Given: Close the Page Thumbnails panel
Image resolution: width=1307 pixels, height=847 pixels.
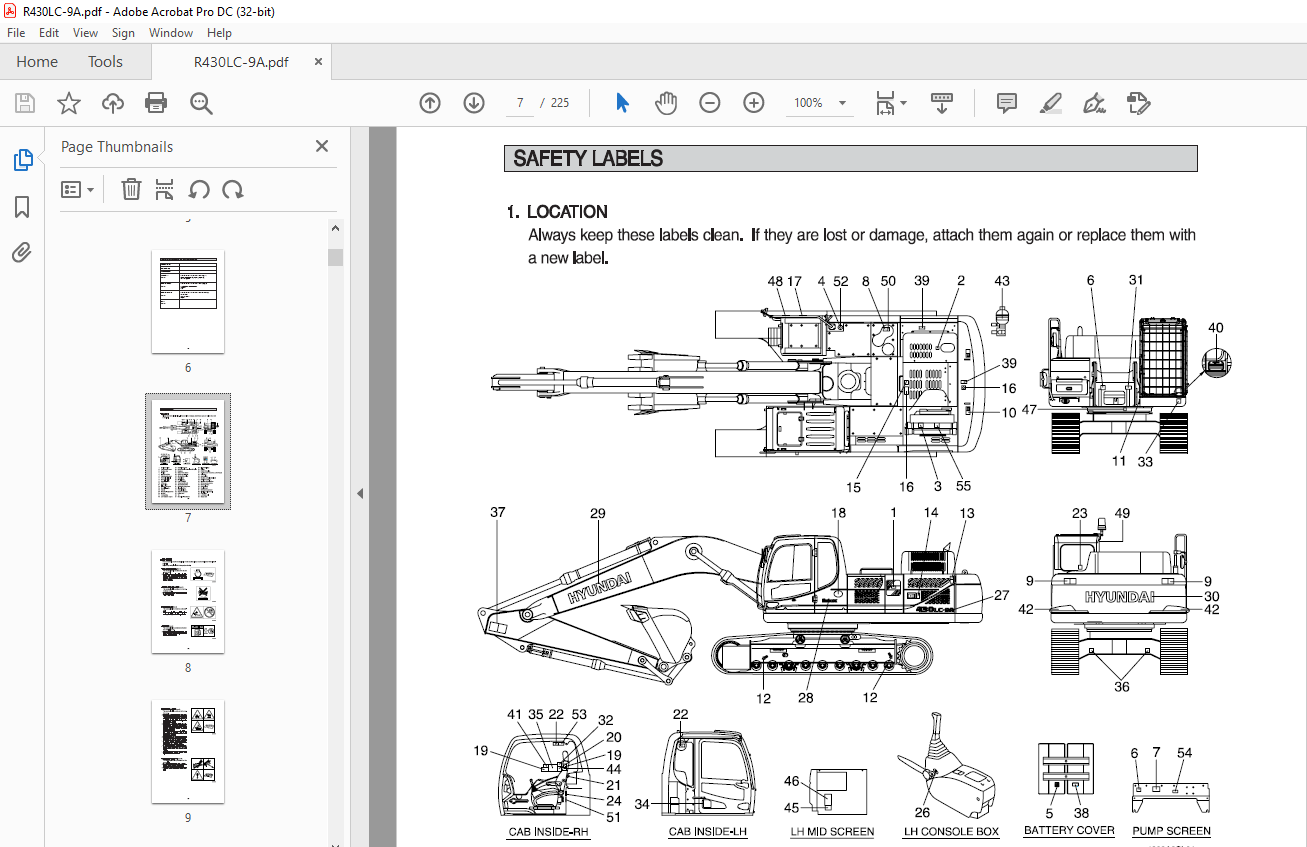Looking at the screenshot, I should tap(322, 146).
